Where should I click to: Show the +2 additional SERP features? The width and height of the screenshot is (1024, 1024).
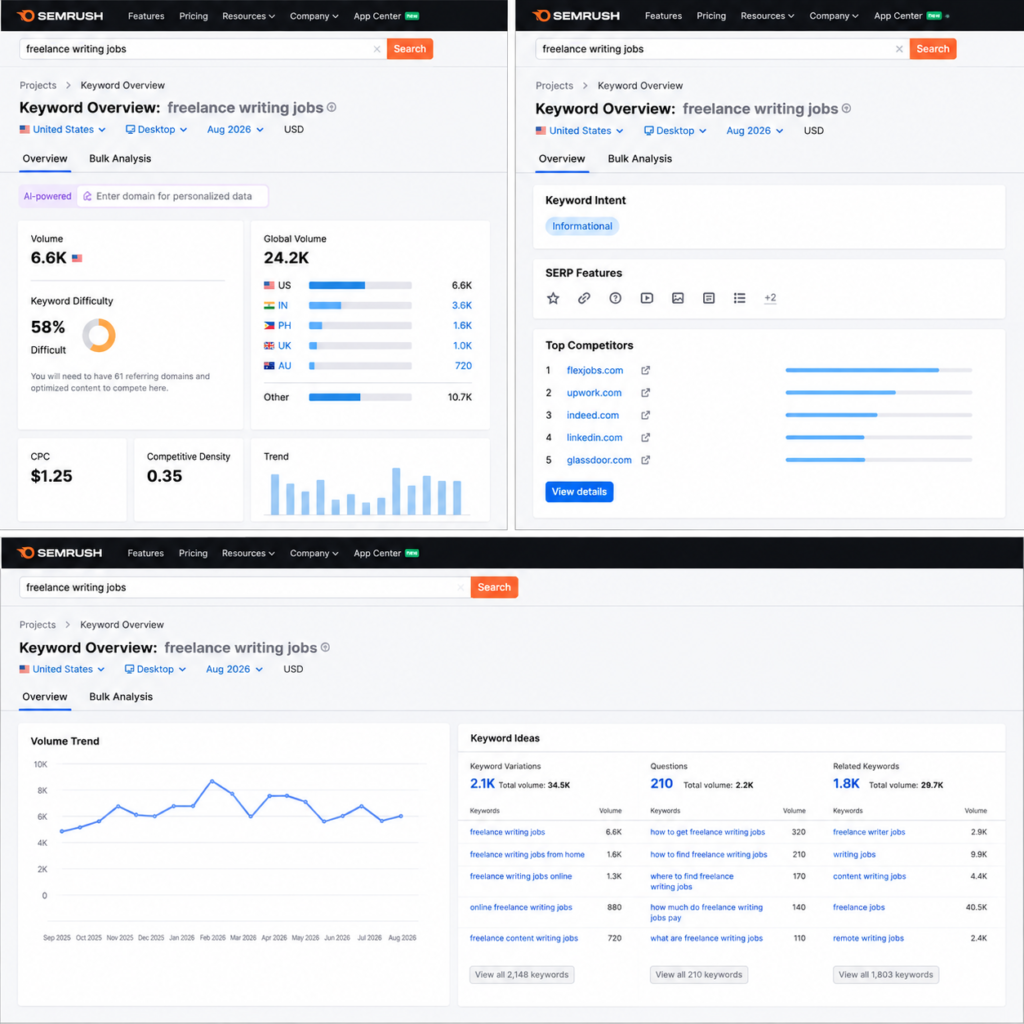tap(771, 298)
